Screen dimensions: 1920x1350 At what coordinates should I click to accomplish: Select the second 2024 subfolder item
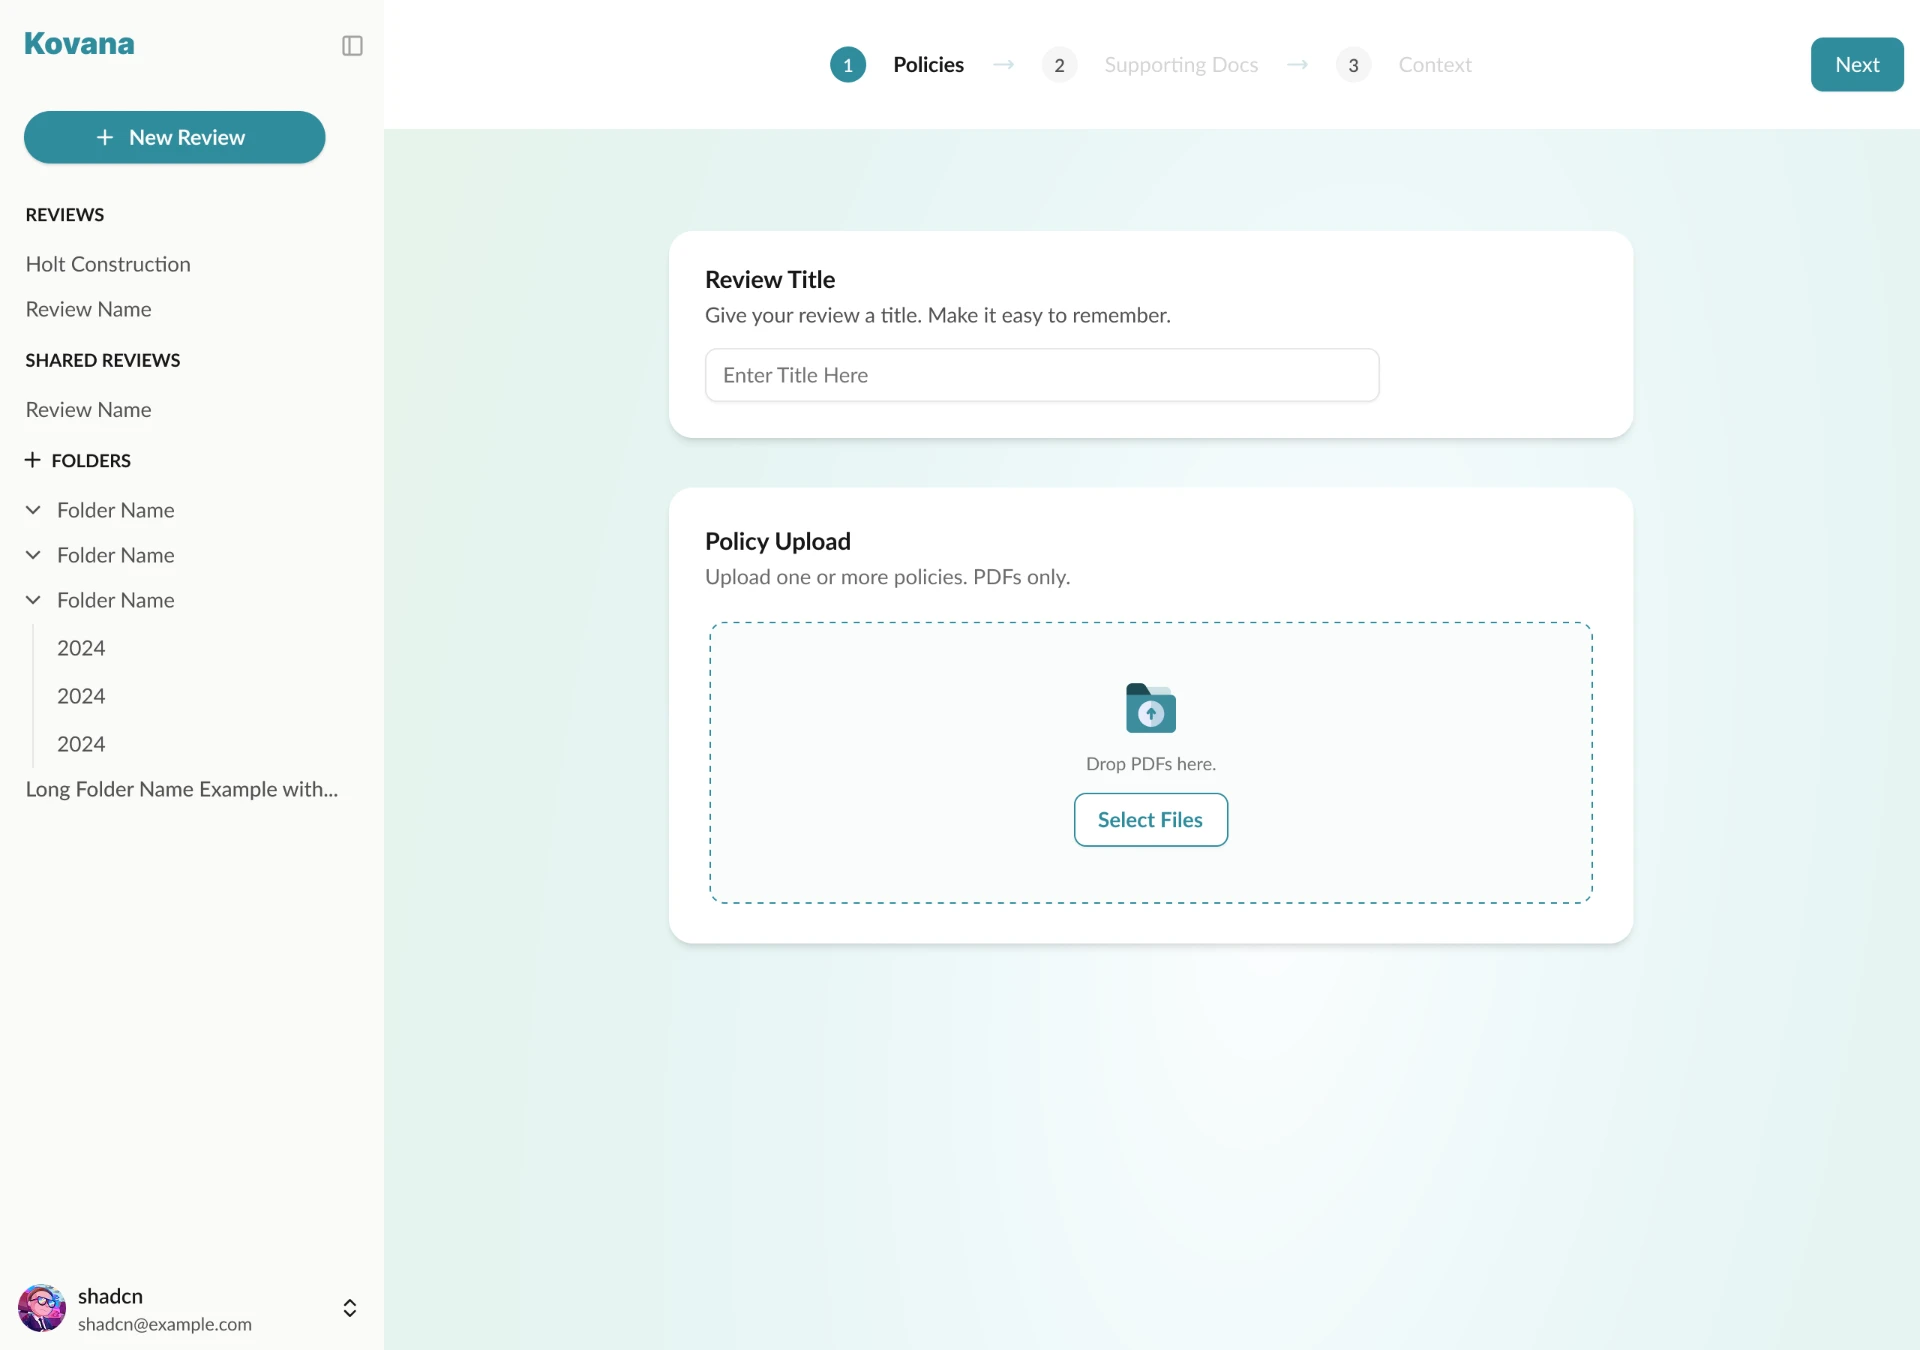click(81, 696)
